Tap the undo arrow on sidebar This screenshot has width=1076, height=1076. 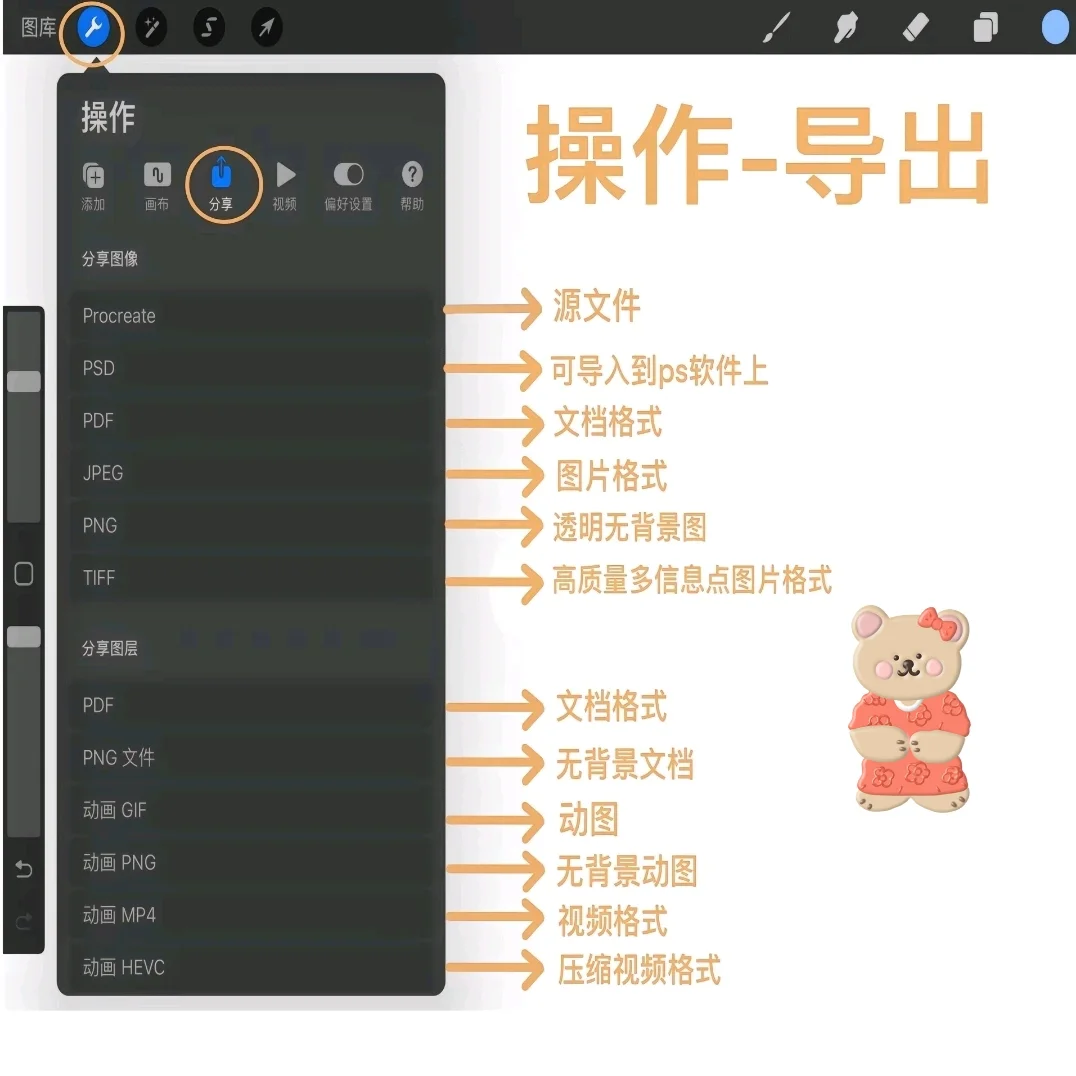pos(24,870)
